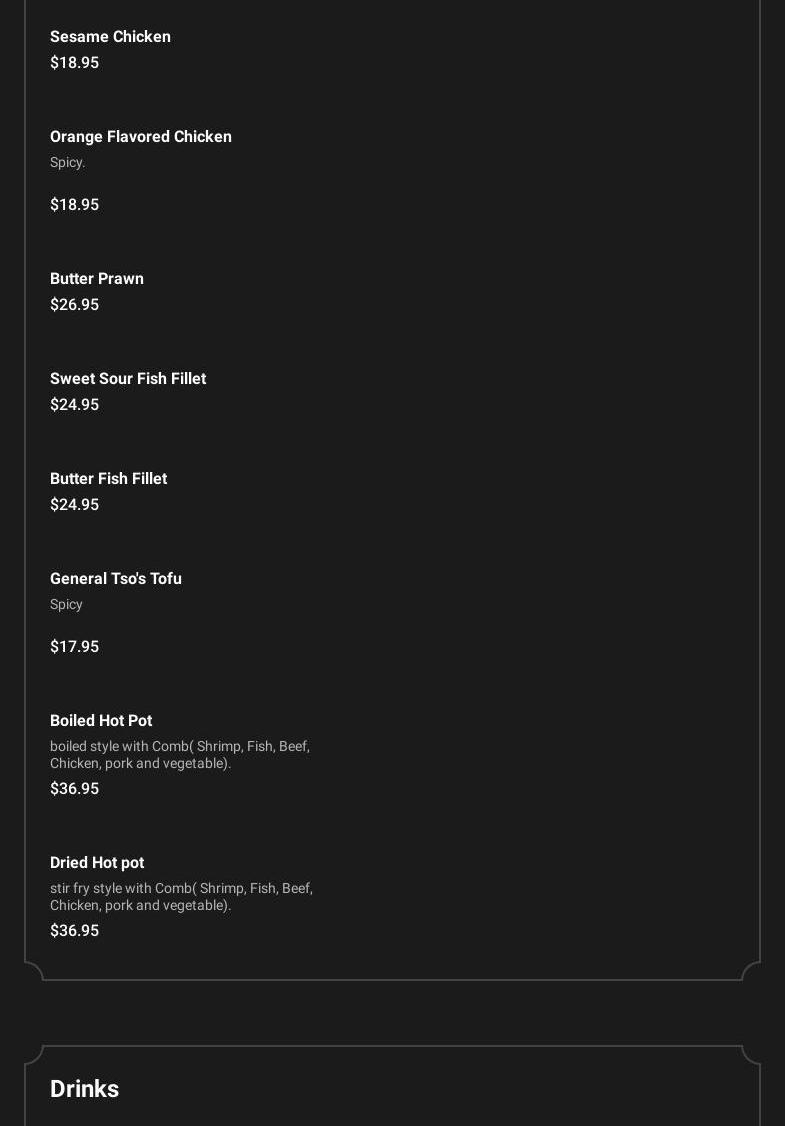Open the Sweet Sour Fish Fillet item
Image resolution: width=785 pixels, height=1126 pixels.
click(x=128, y=379)
